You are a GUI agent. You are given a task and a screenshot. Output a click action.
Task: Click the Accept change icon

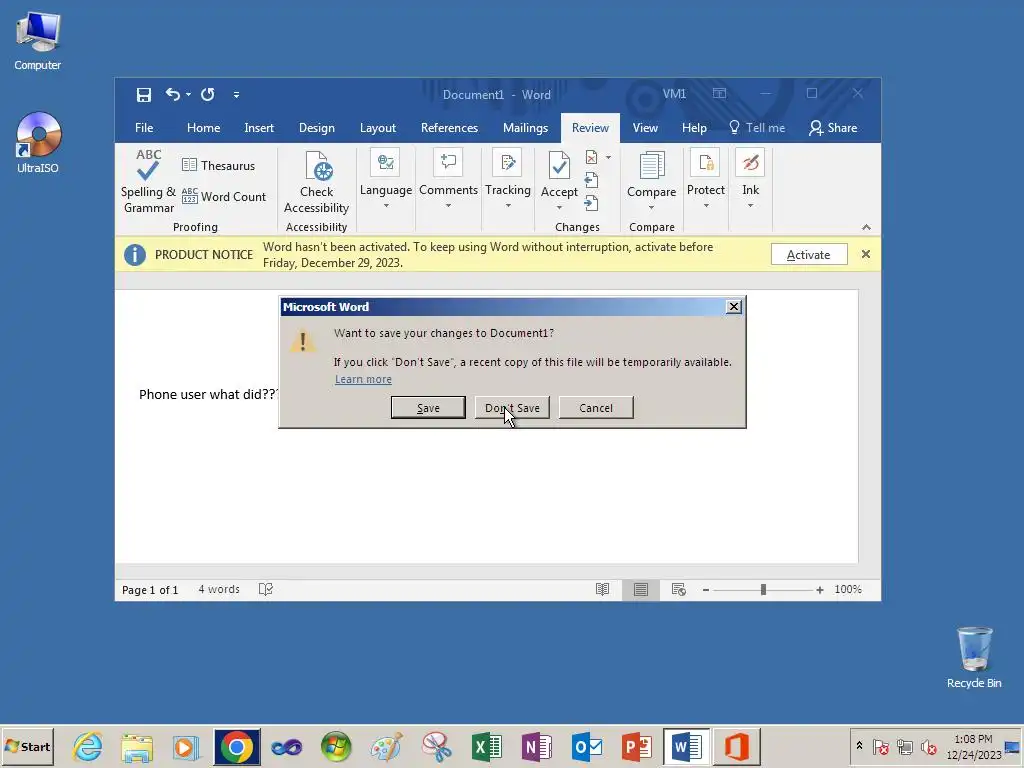click(x=559, y=165)
